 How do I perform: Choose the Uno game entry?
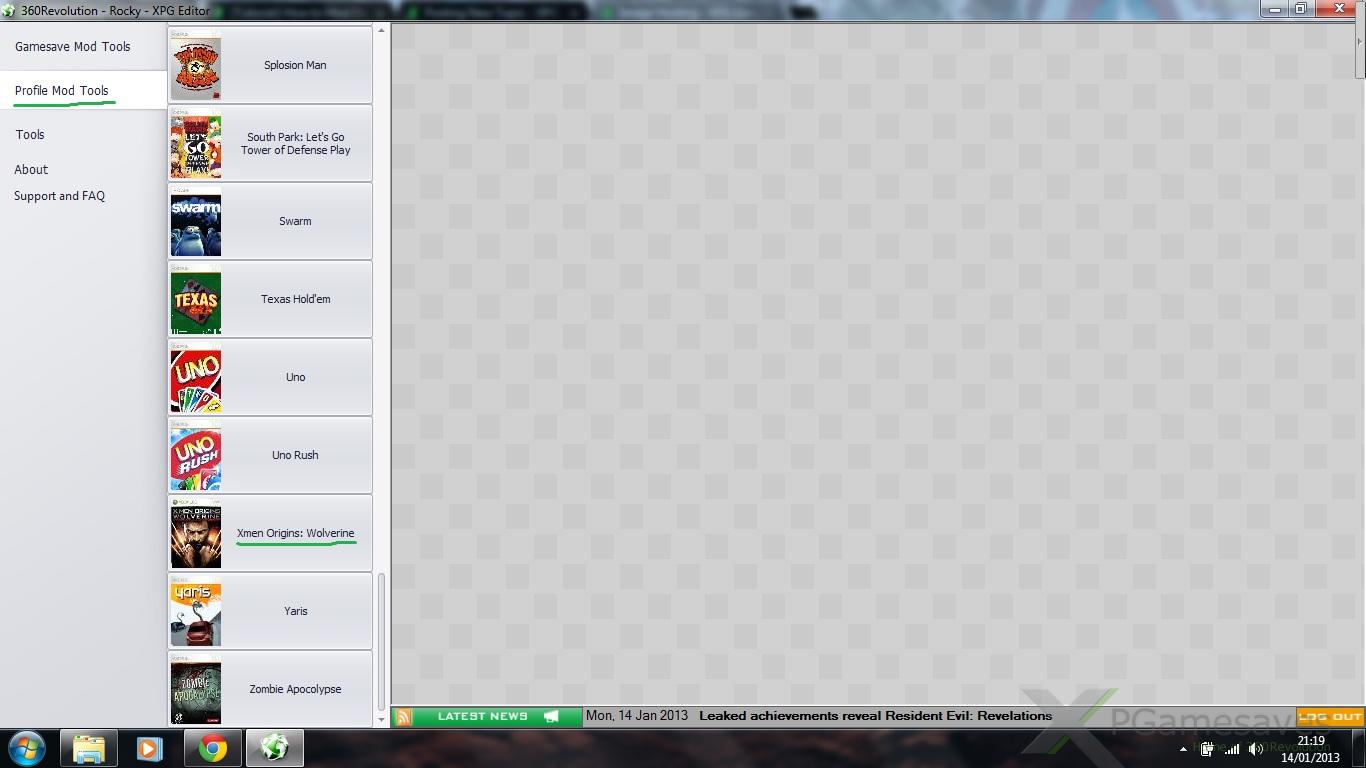pyautogui.click(x=295, y=377)
